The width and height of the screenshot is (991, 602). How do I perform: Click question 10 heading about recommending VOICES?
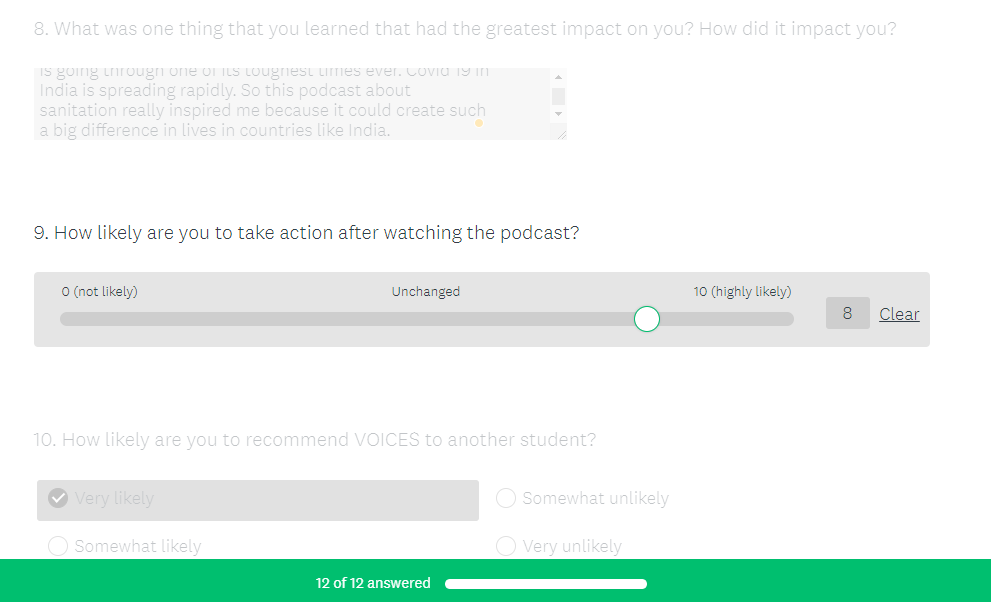[315, 440]
